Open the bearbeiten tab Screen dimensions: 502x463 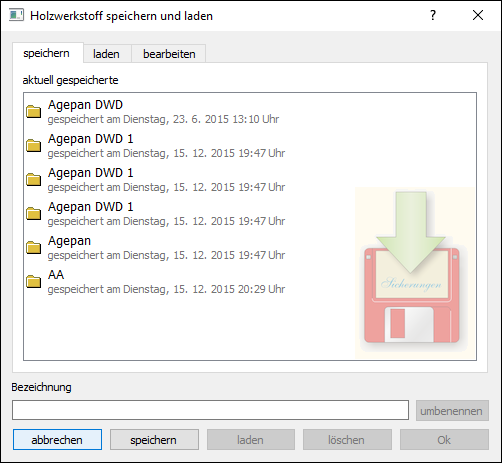coord(169,54)
